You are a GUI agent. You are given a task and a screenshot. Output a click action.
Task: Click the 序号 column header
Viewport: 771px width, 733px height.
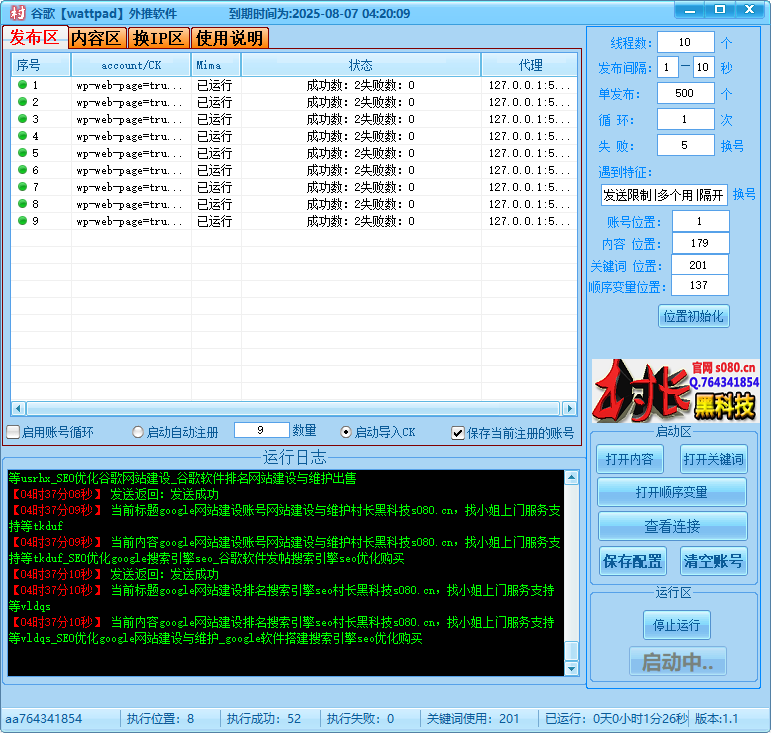(x=40, y=65)
